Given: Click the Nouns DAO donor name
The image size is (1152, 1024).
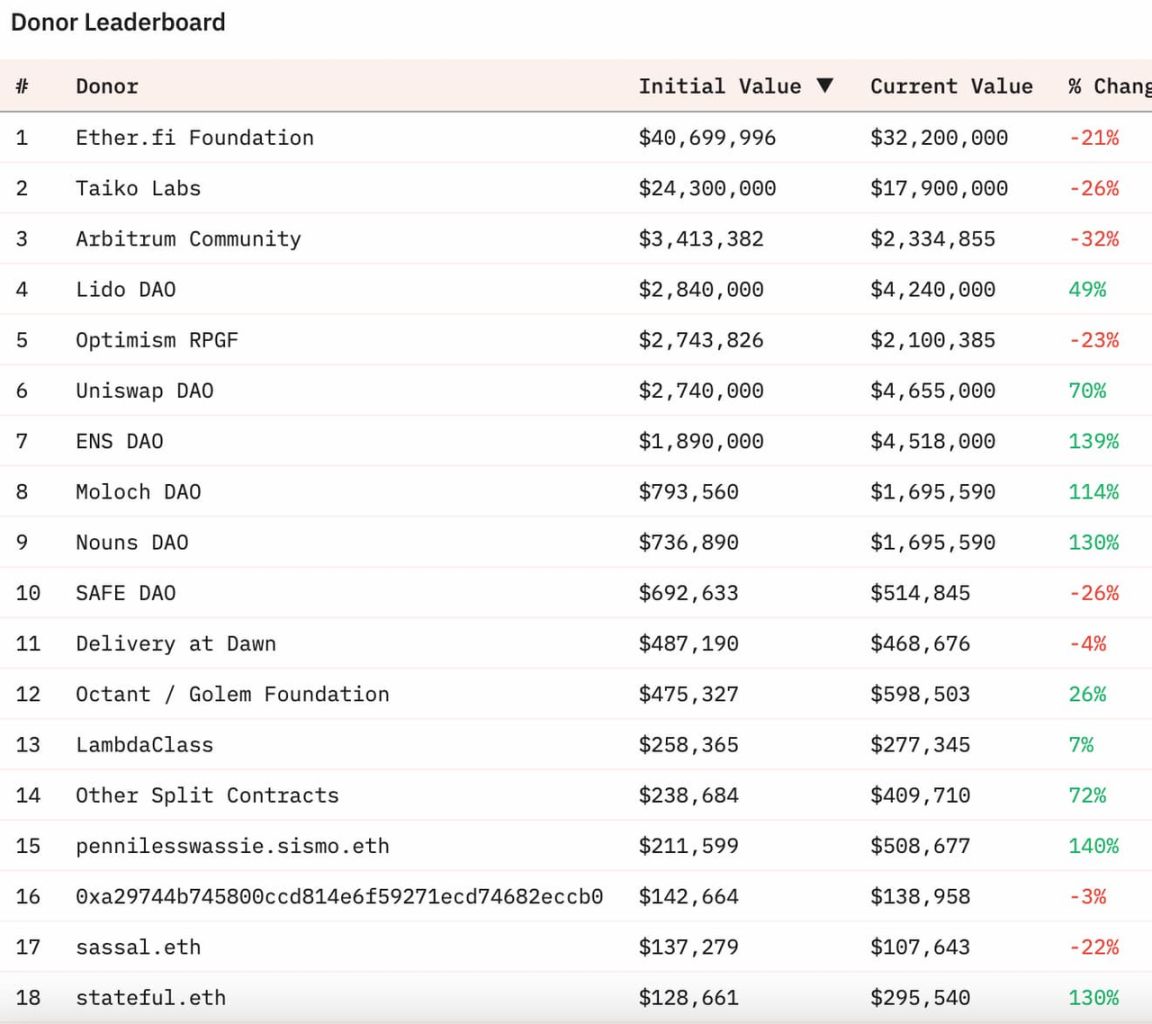Looking at the screenshot, I should point(132,543).
